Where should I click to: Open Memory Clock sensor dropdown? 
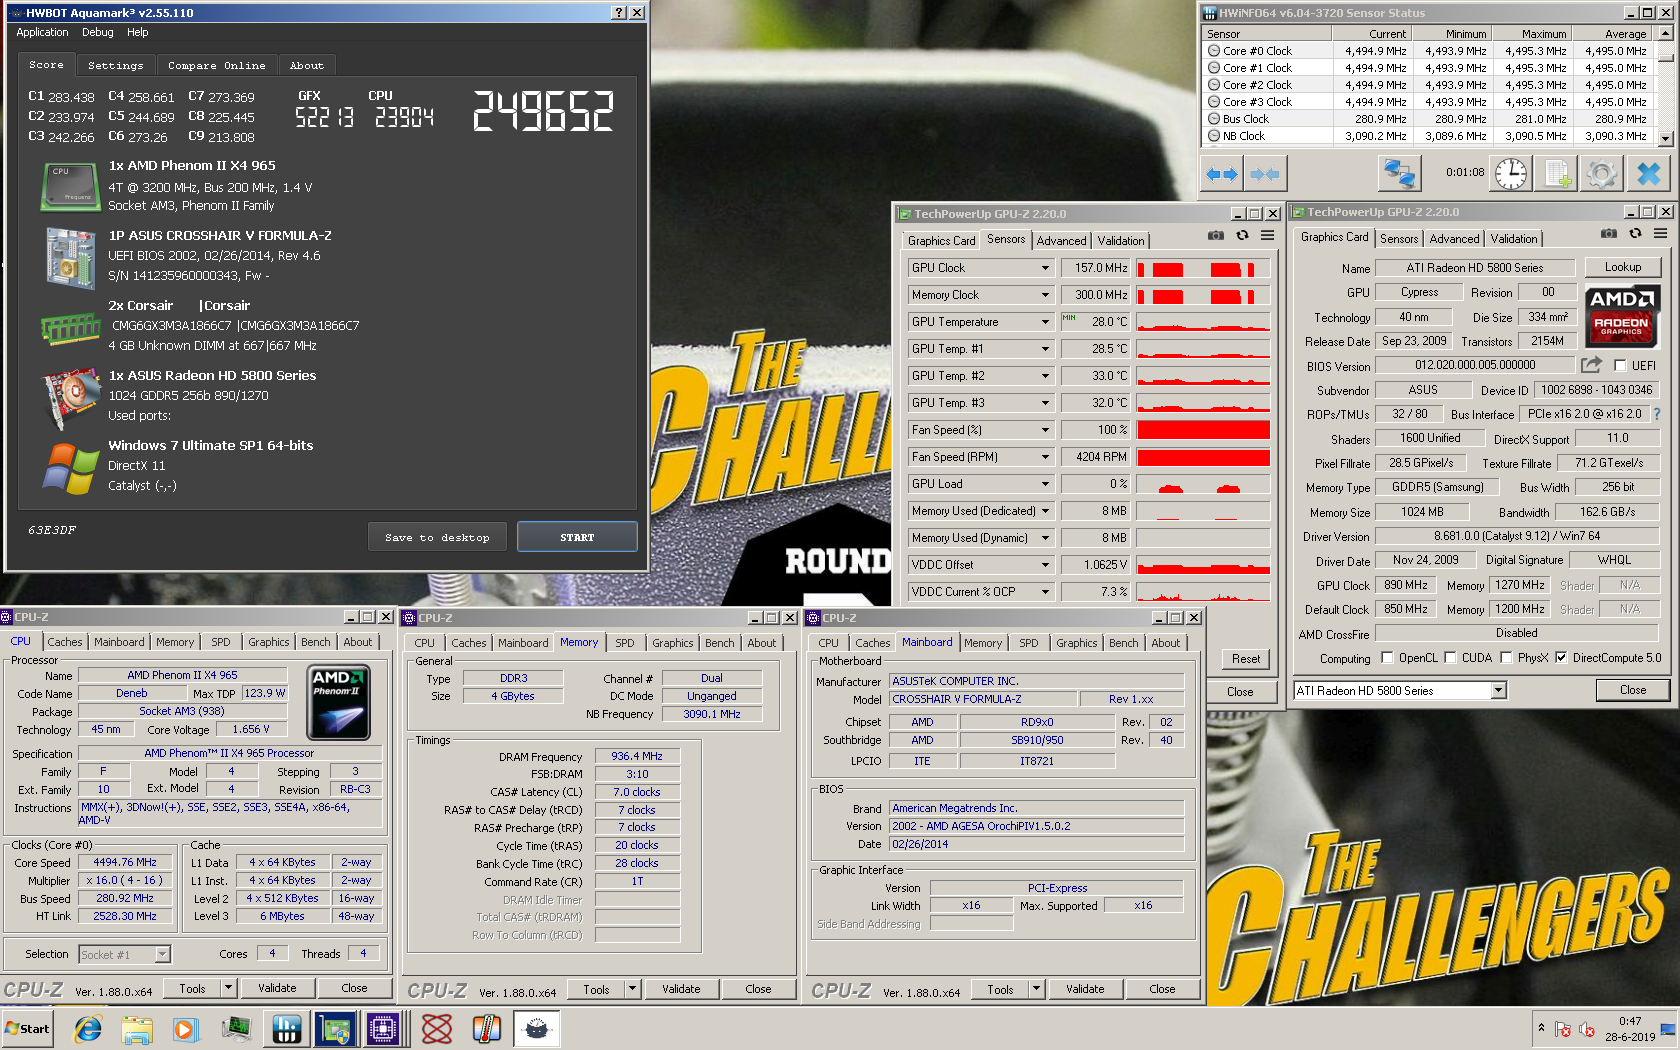(1046, 295)
